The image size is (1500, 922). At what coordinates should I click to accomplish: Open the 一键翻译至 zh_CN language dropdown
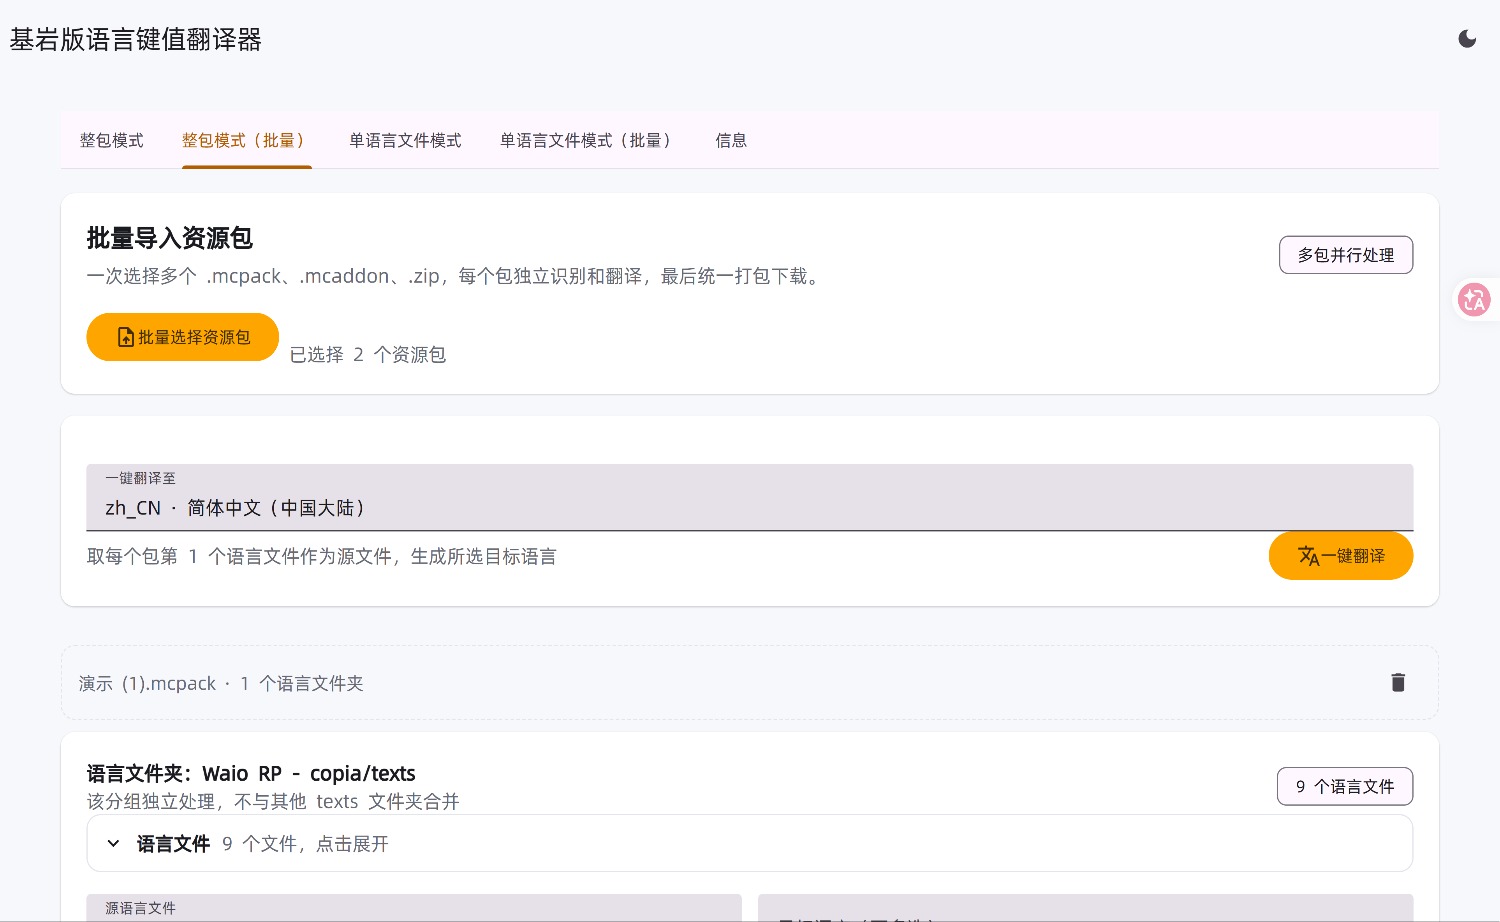[750, 497]
